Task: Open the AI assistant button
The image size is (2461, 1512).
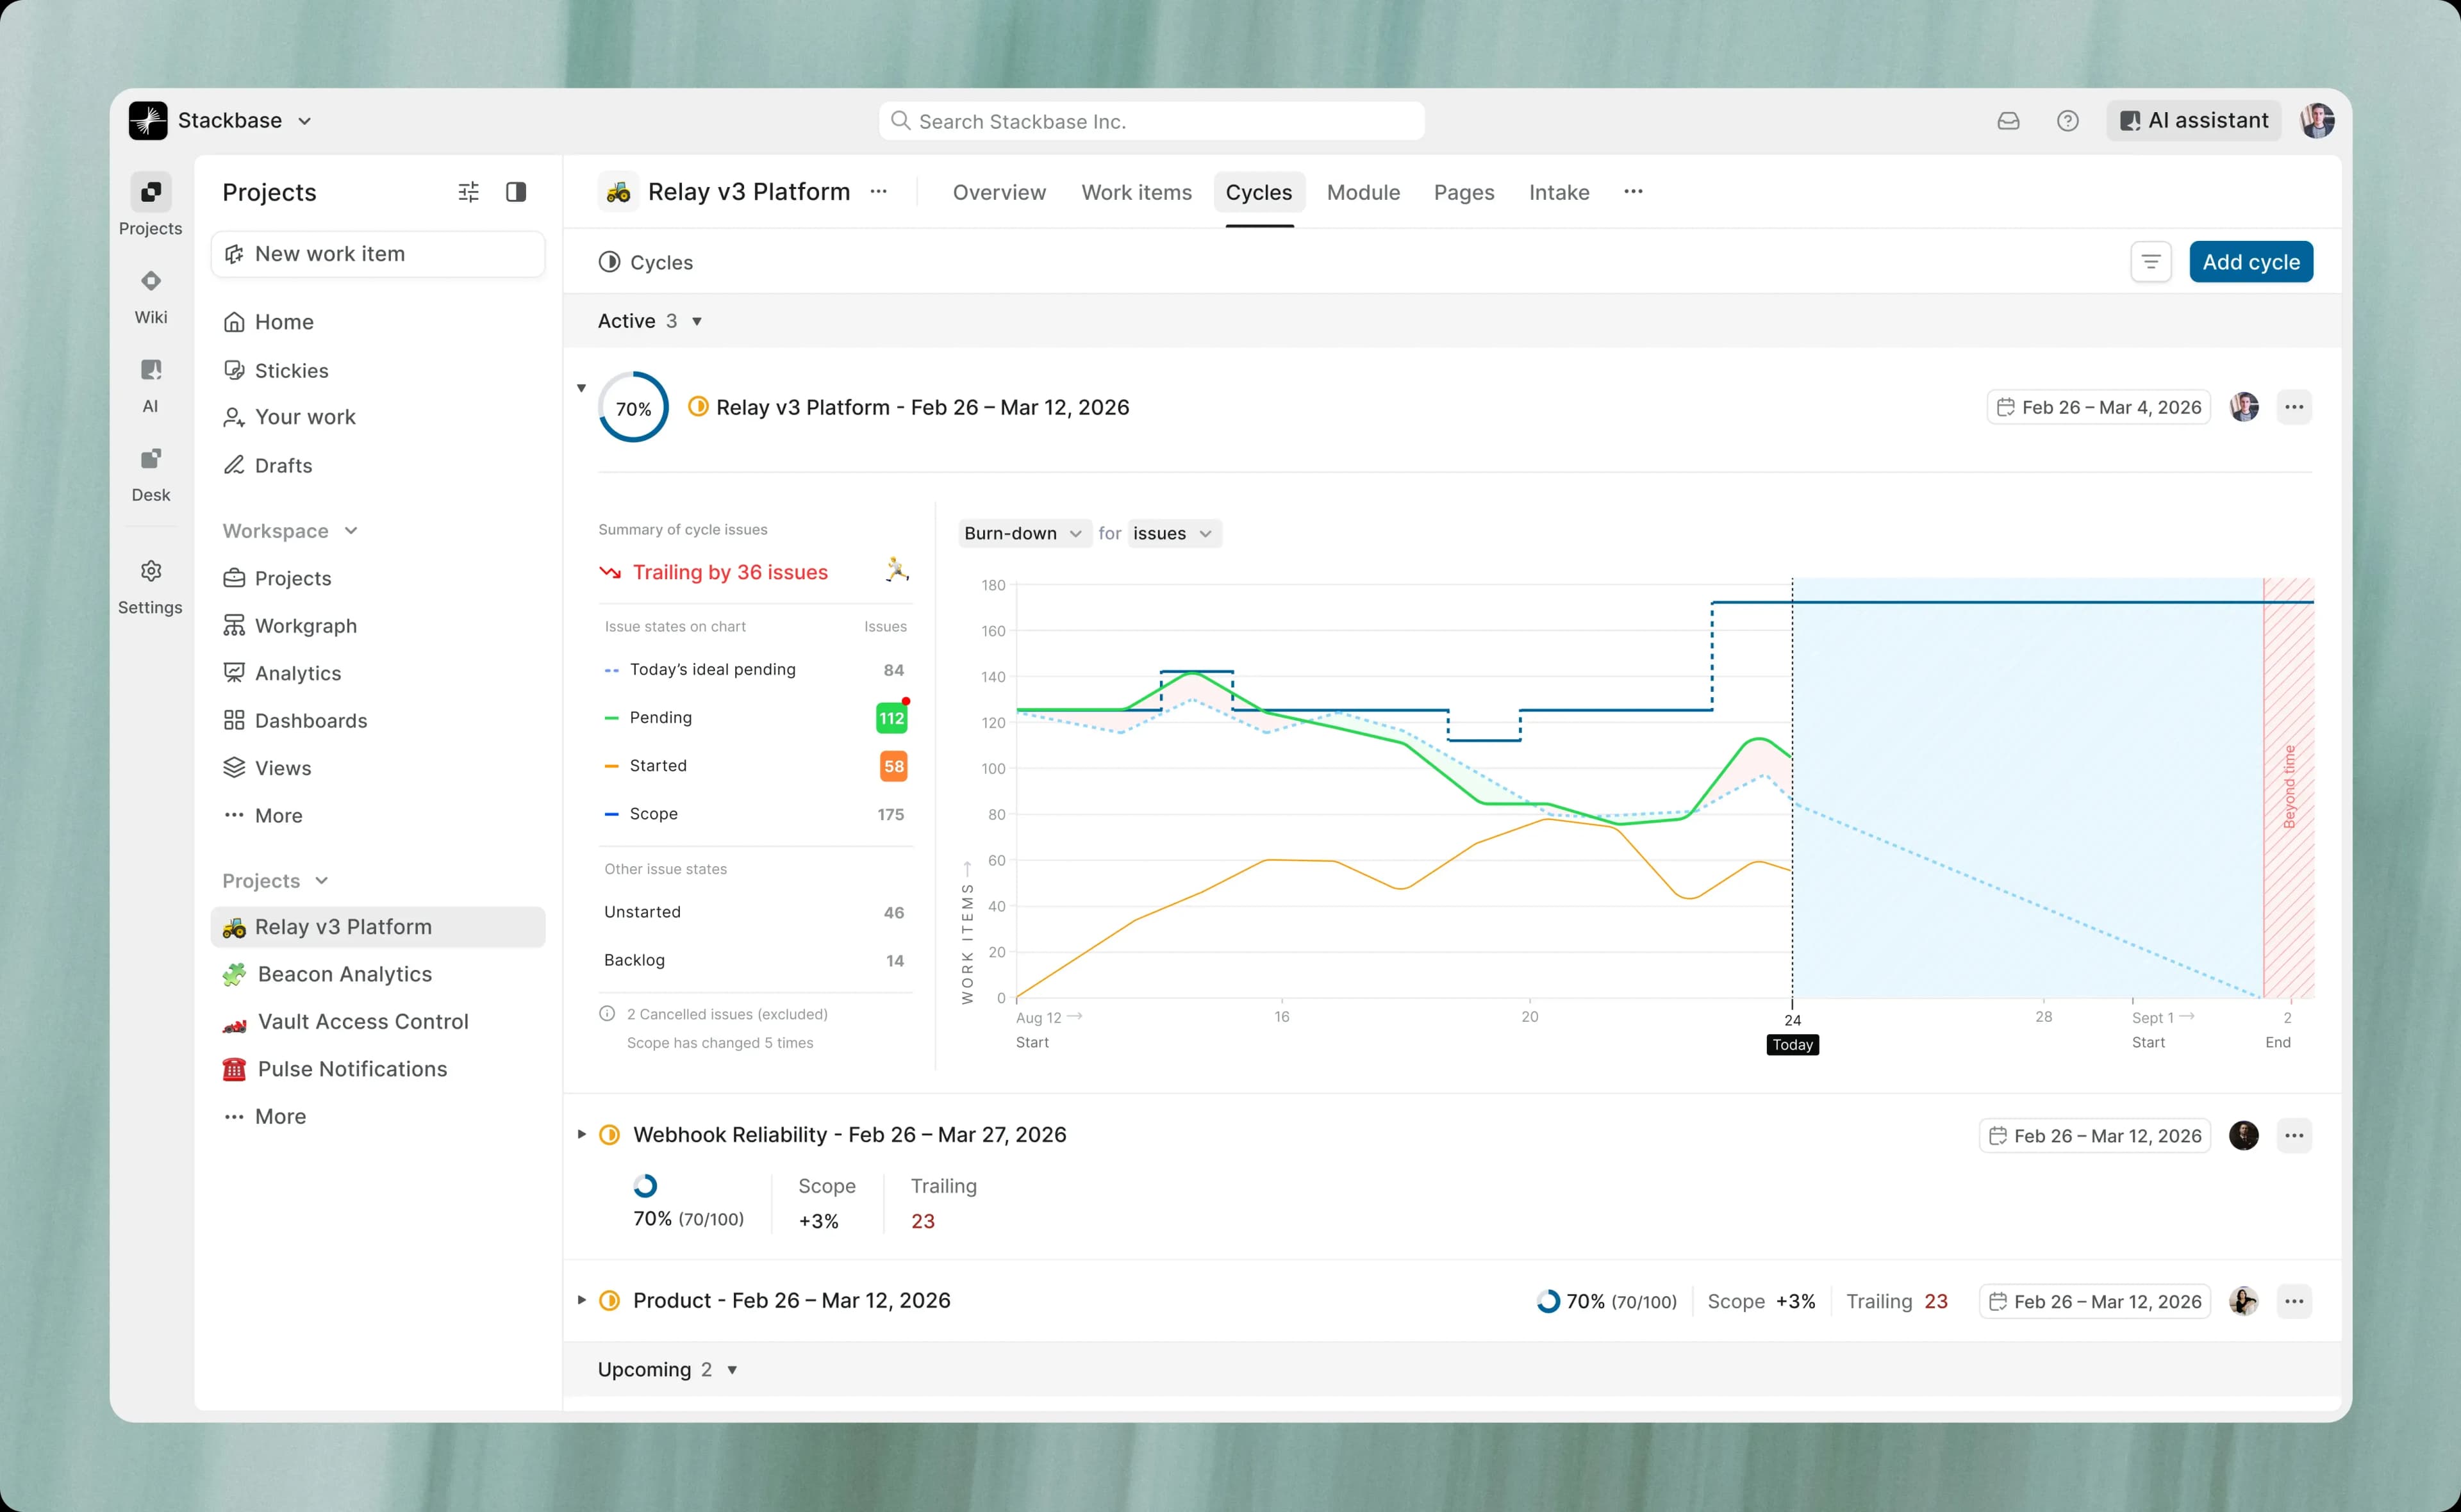Action: tap(2194, 121)
